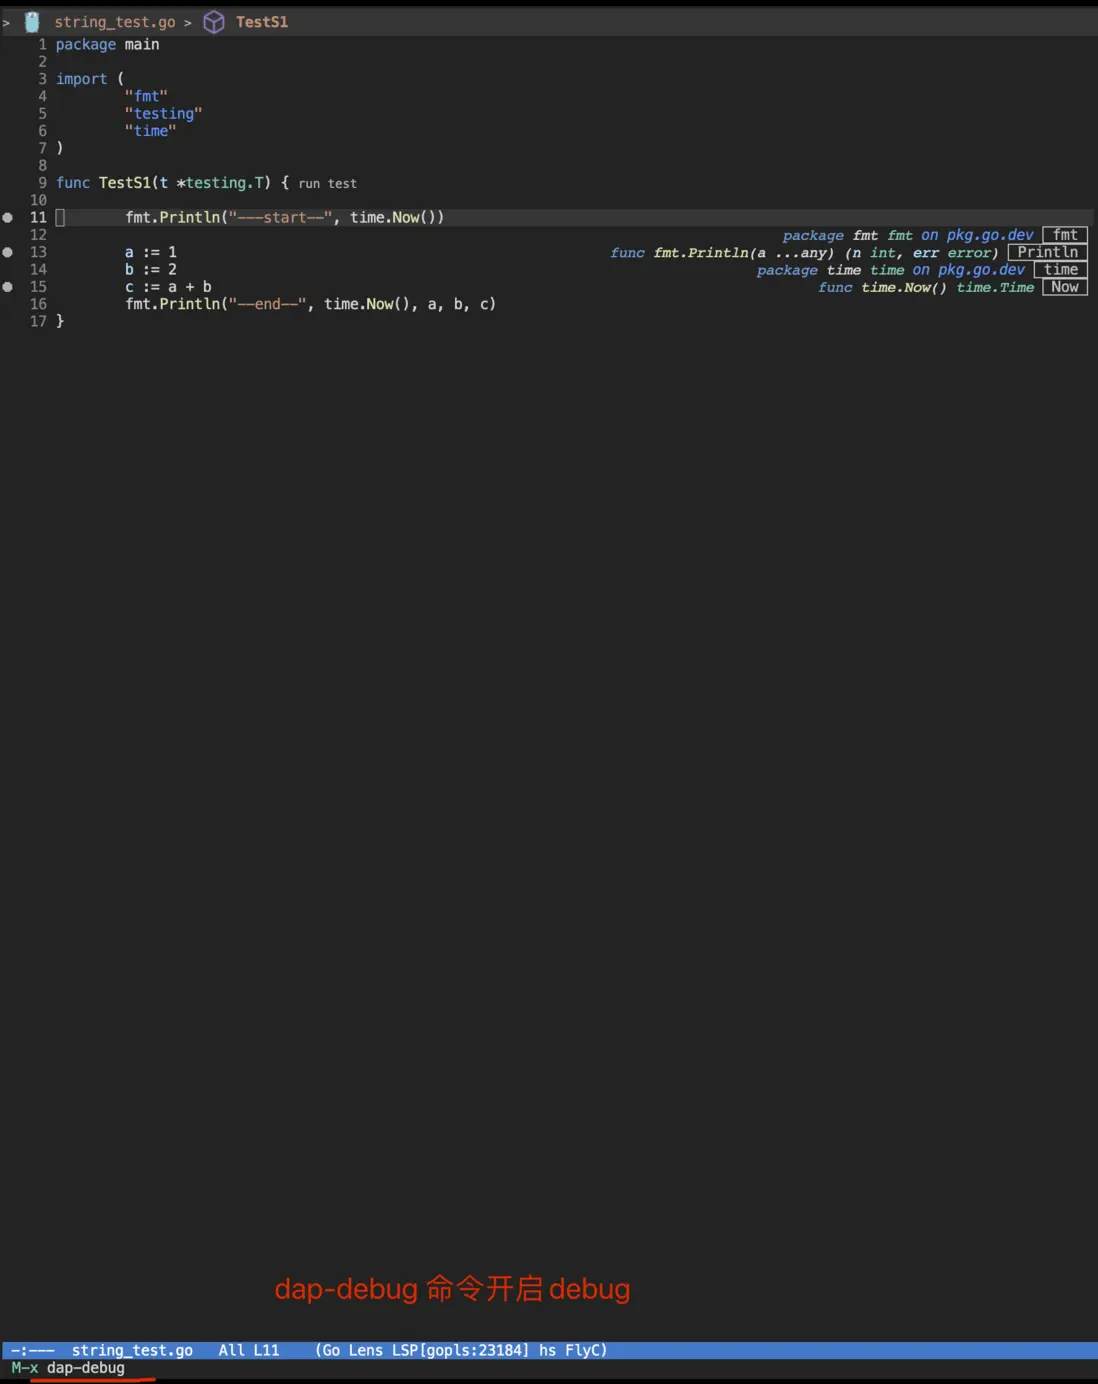Click the Lens minor mode indicator
The width and height of the screenshot is (1098, 1384).
(x=365, y=1350)
